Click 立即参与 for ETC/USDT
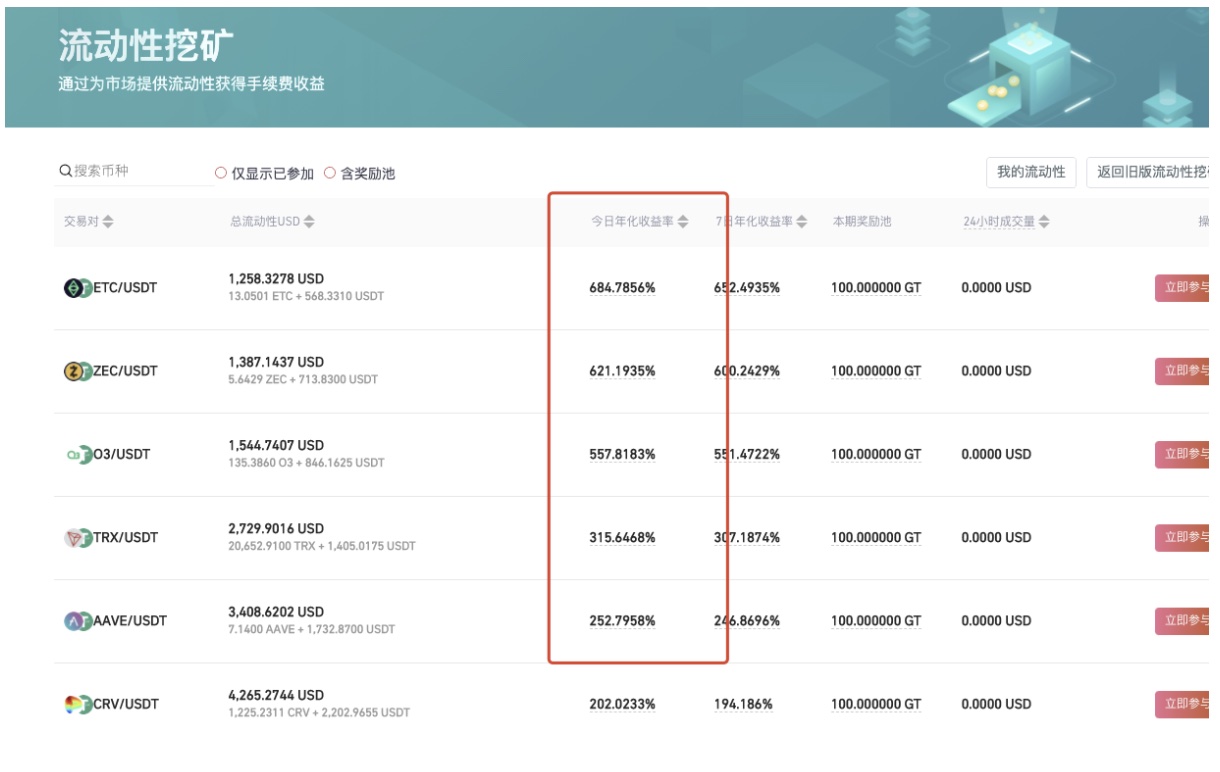The width and height of the screenshot is (1220, 772). pos(1184,288)
